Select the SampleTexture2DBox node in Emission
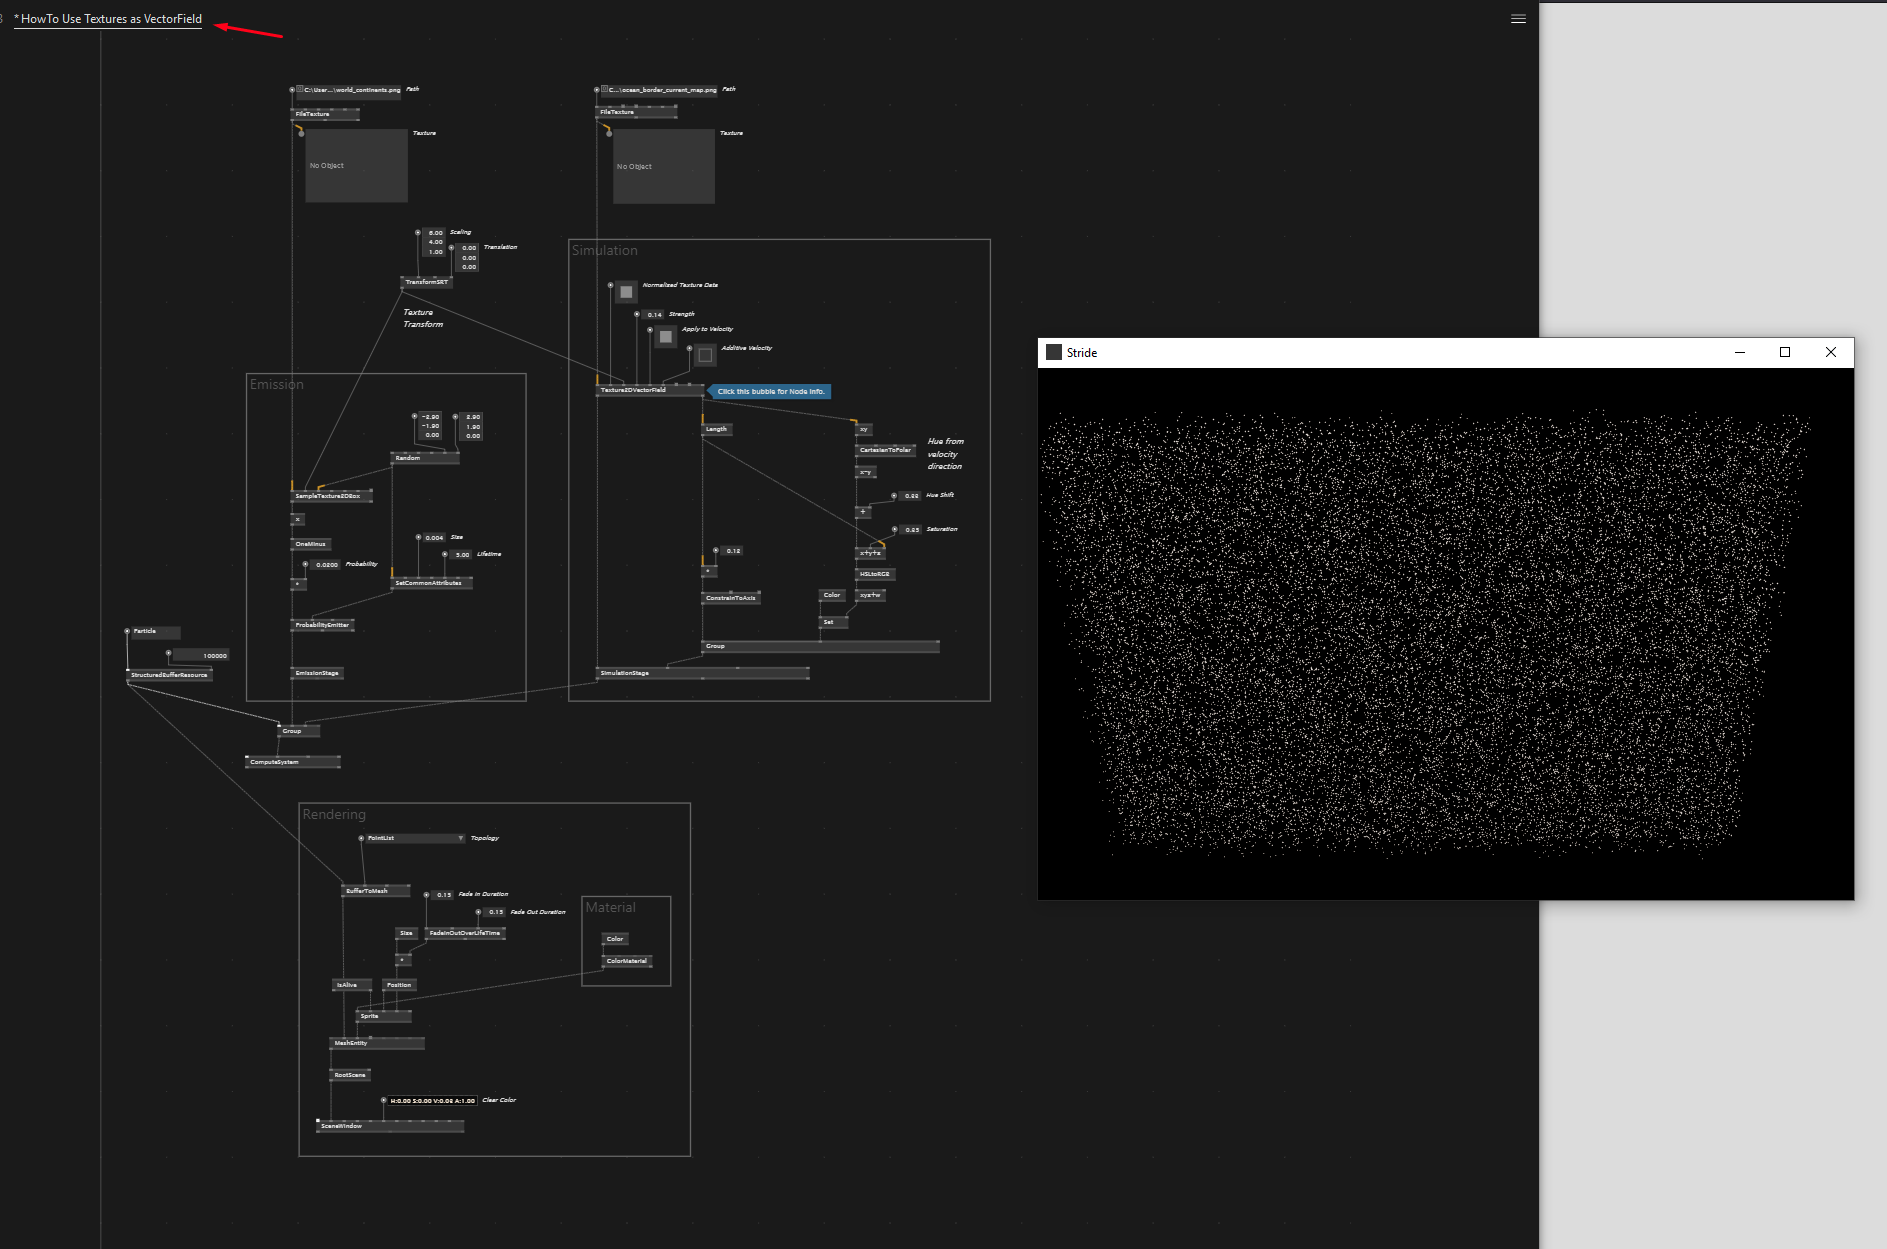Viewport: 1887px width, 1249px height. pyautogui.click(x=330, y=495)
